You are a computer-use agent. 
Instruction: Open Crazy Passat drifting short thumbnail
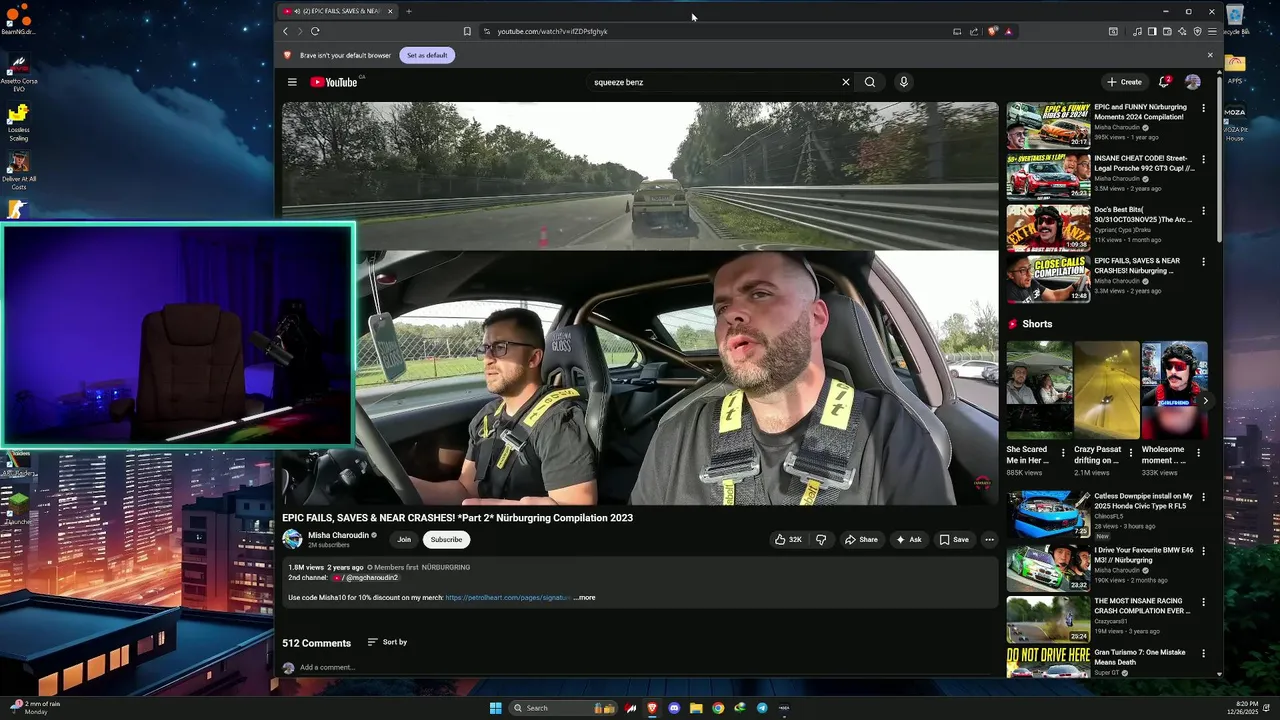coord(1106,390)
